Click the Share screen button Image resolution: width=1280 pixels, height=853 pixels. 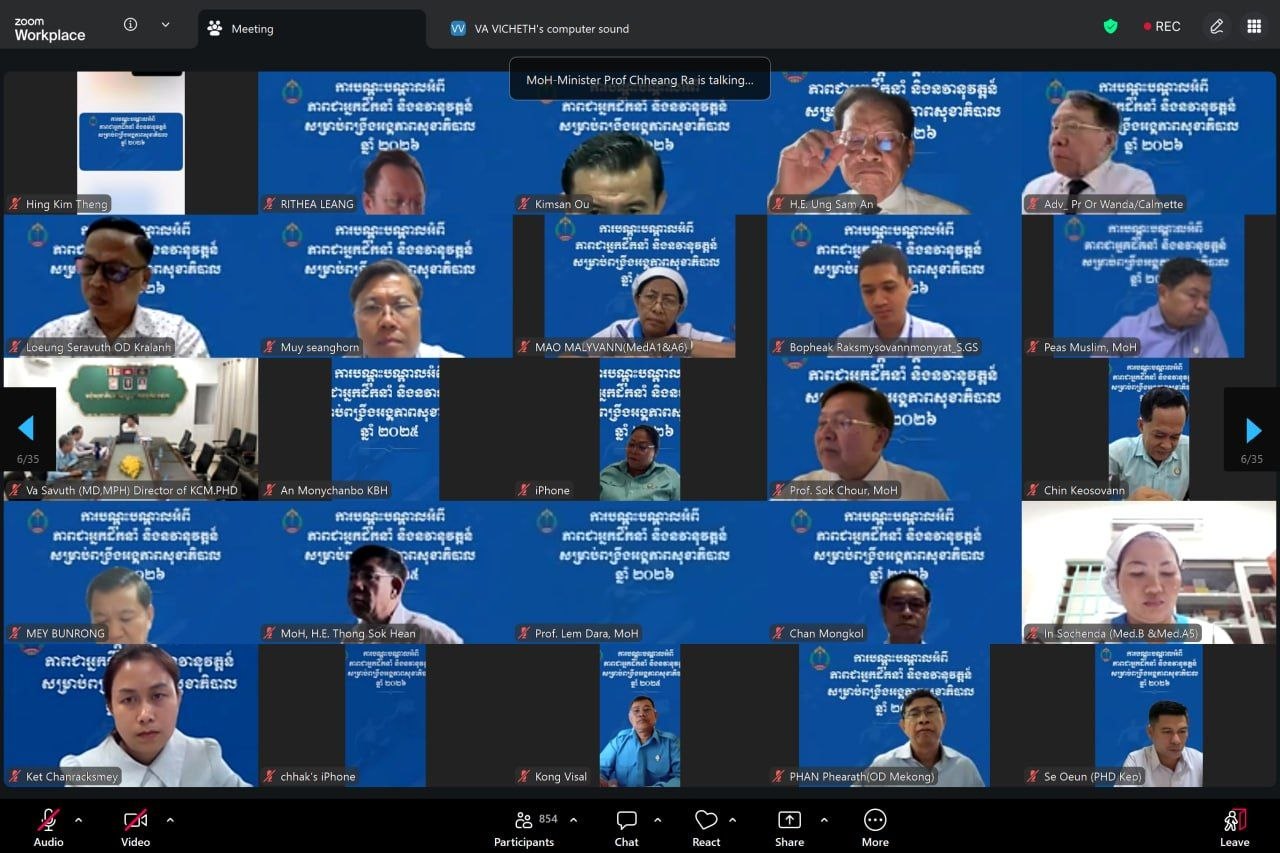[x=789, y=828]
